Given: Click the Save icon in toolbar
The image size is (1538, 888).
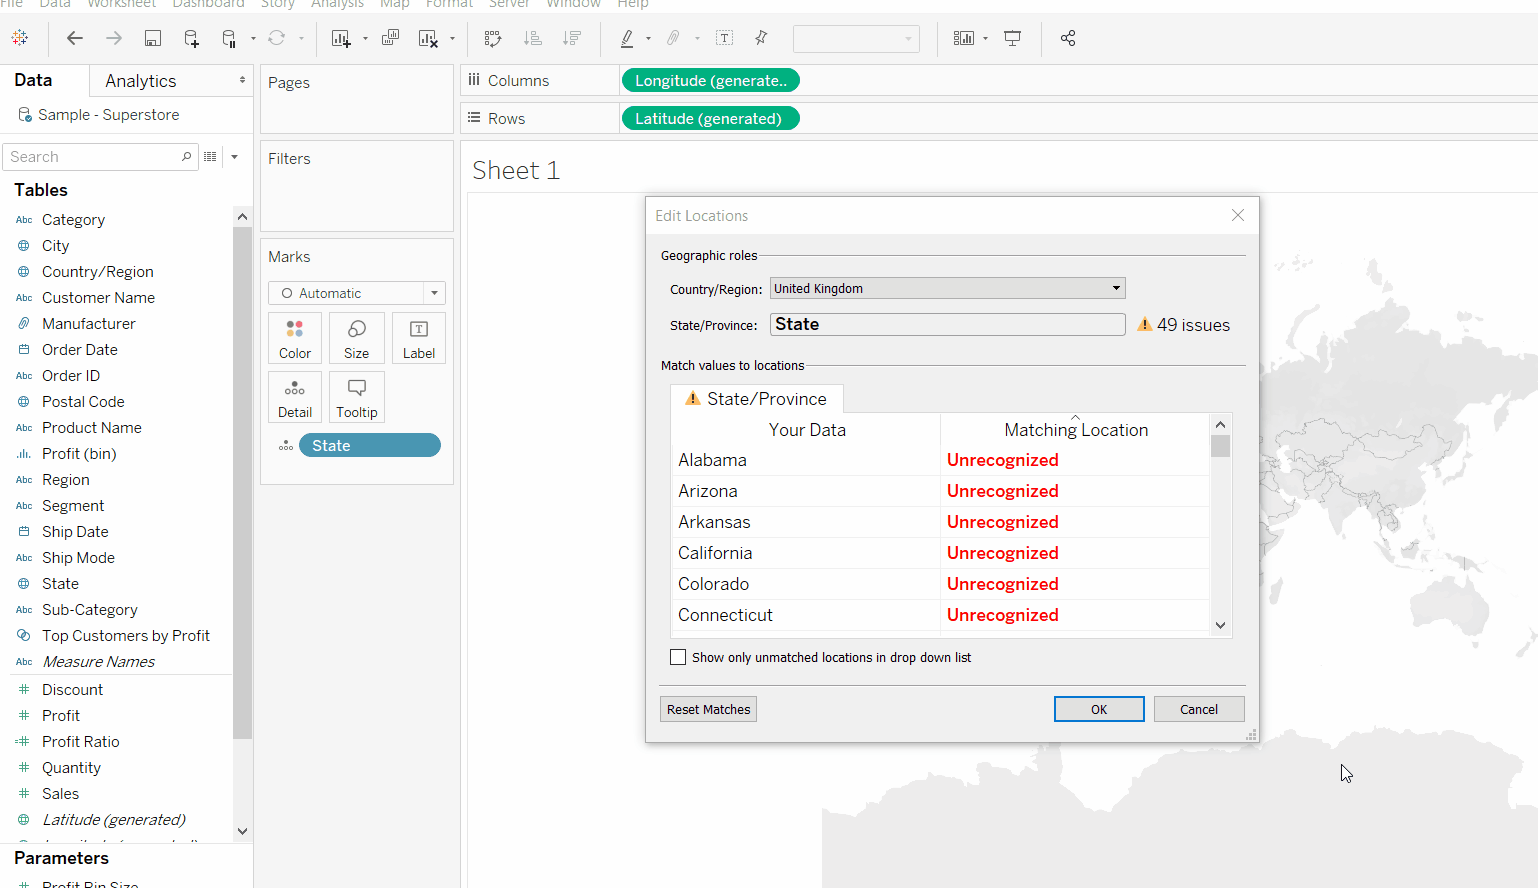Looking at the screenshot, I should pyautogui.click(x=153, y=38).
